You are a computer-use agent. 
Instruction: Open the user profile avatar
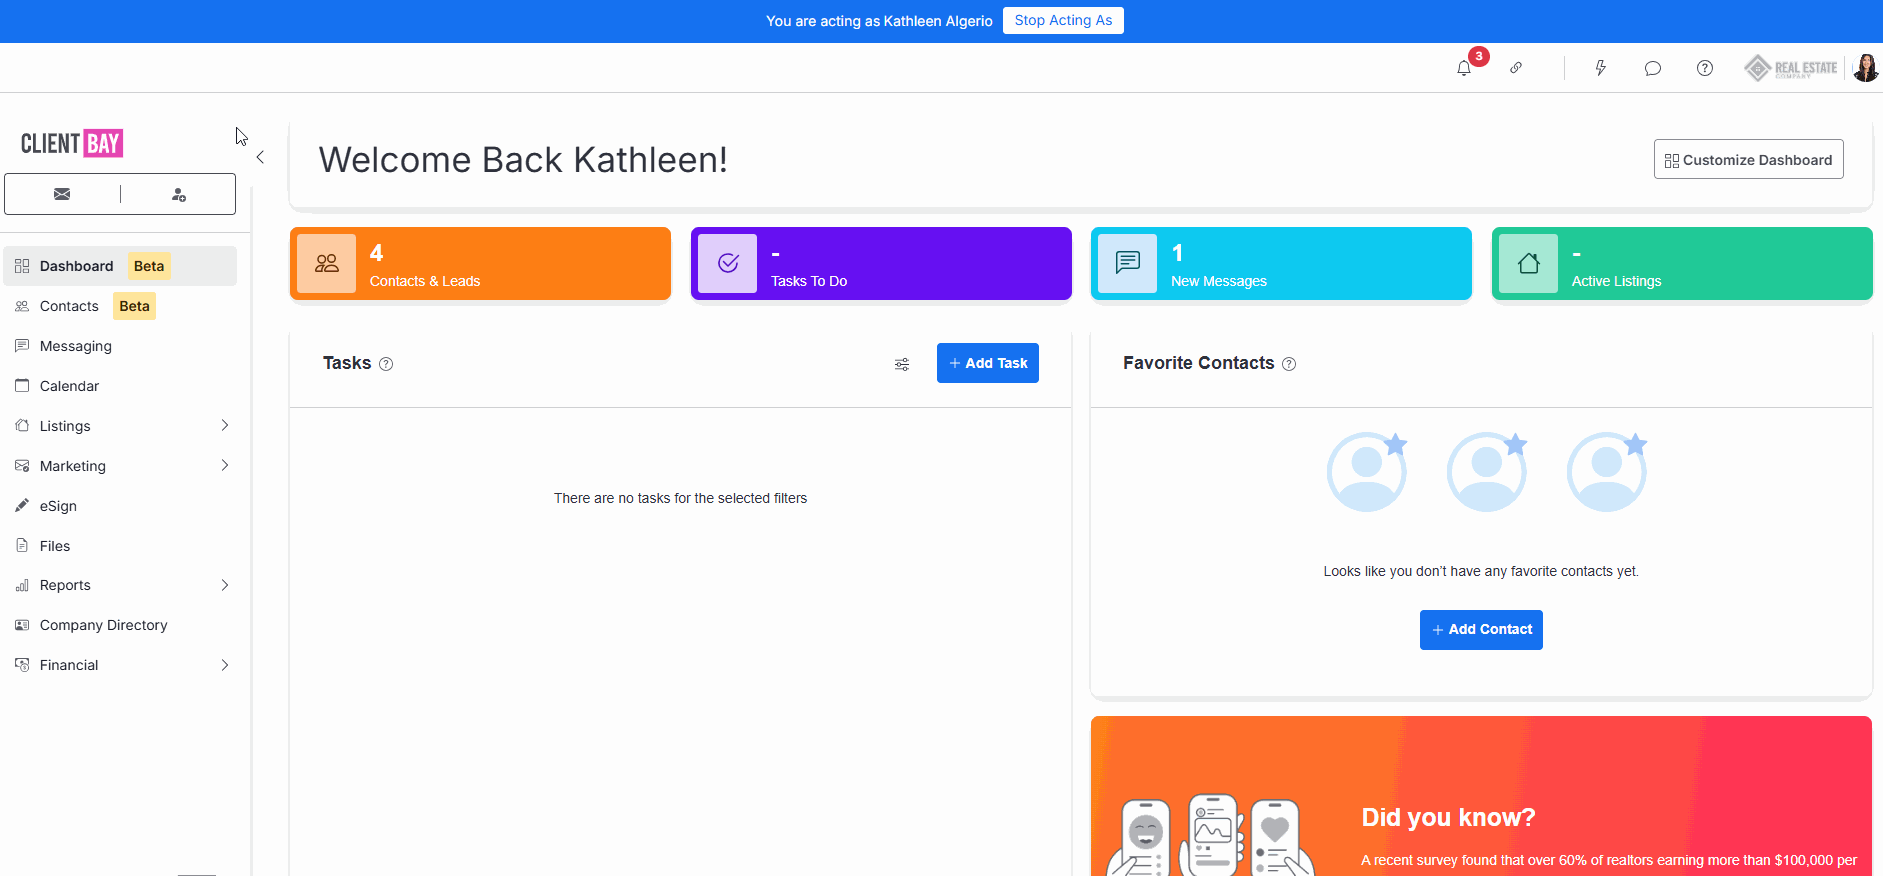point(1865,68)
